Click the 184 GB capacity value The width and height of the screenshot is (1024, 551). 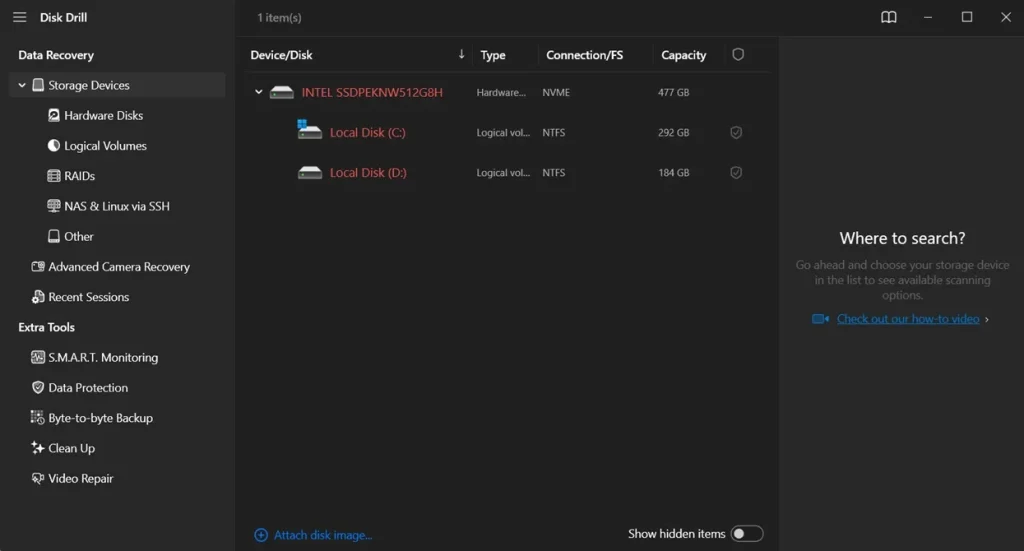pyautogui.click(x=673, y=173)
